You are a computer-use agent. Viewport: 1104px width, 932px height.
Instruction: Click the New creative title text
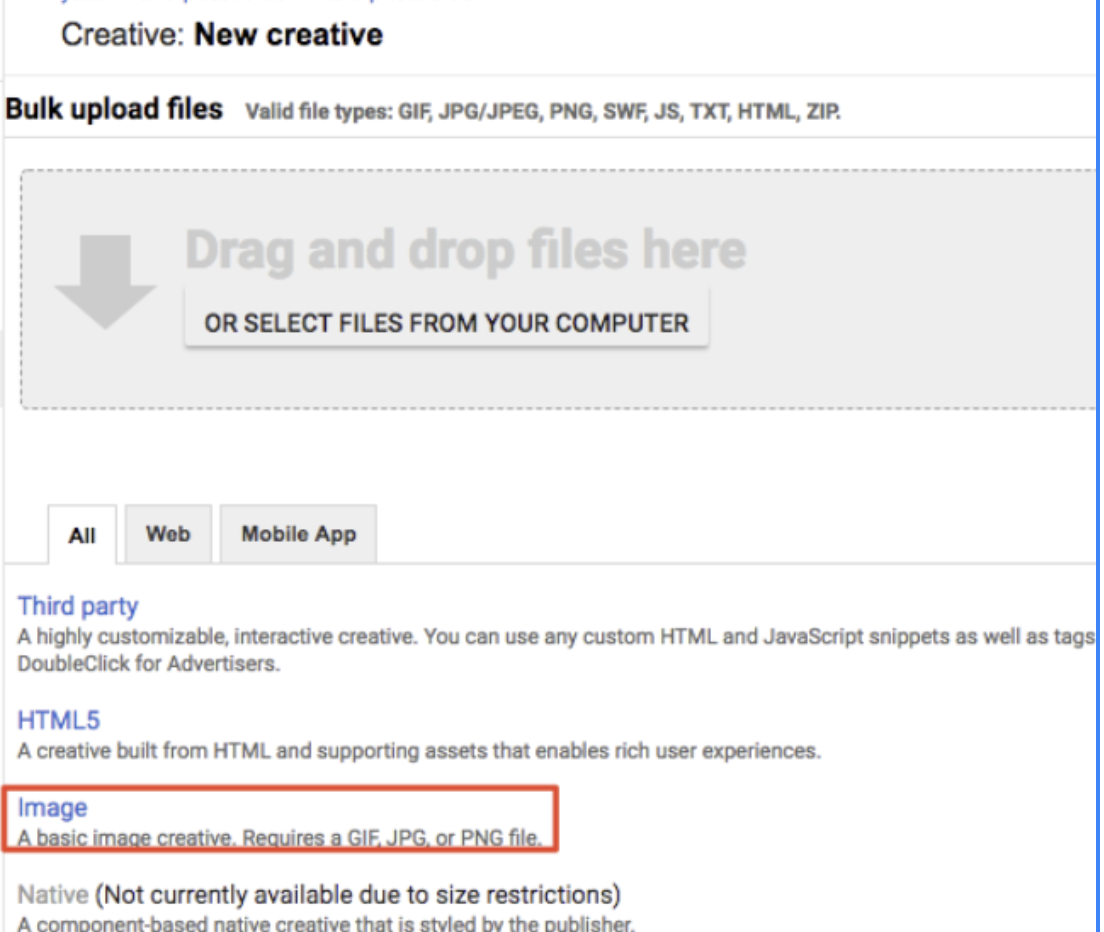pyautogui.click(x=288, y=35)
